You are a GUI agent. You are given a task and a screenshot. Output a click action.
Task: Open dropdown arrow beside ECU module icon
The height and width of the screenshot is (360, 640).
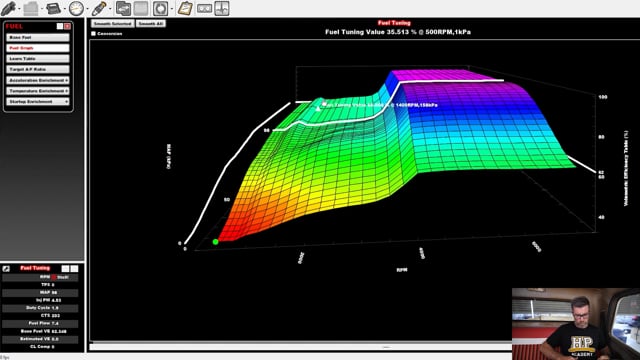tap(64, 9)
